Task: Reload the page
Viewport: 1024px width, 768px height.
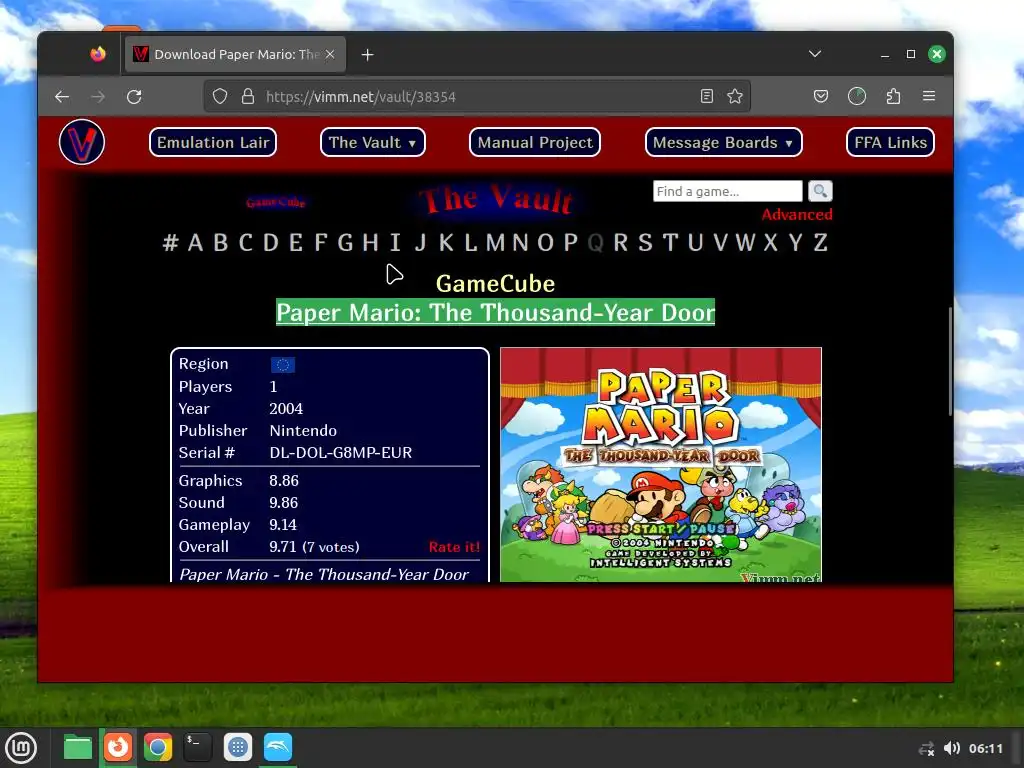Action: click(134, 97)
